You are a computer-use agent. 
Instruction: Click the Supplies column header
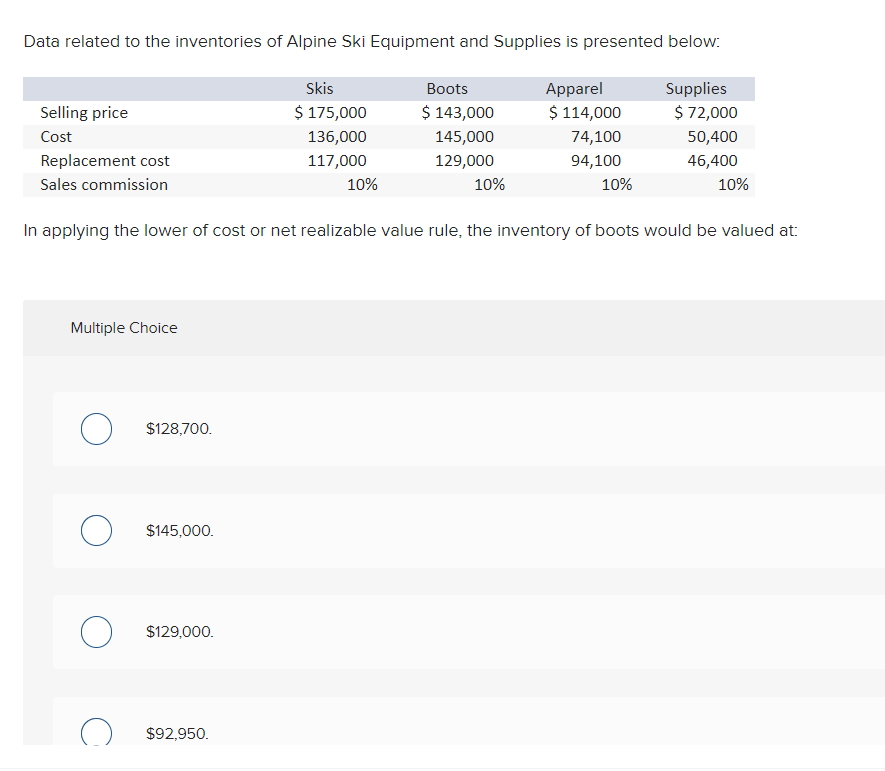(x=696, y=89)
